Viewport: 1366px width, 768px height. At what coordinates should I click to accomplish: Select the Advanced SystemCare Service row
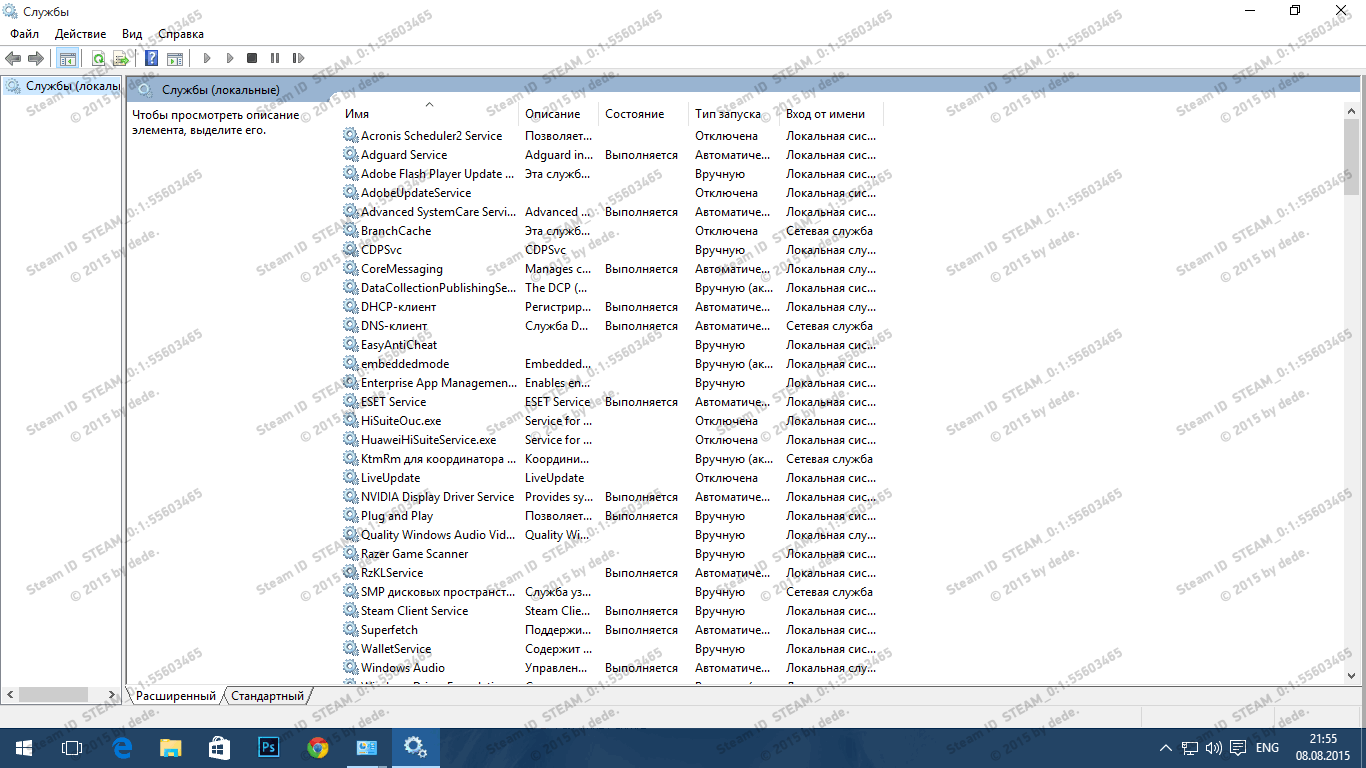click(x=611, y=212)
